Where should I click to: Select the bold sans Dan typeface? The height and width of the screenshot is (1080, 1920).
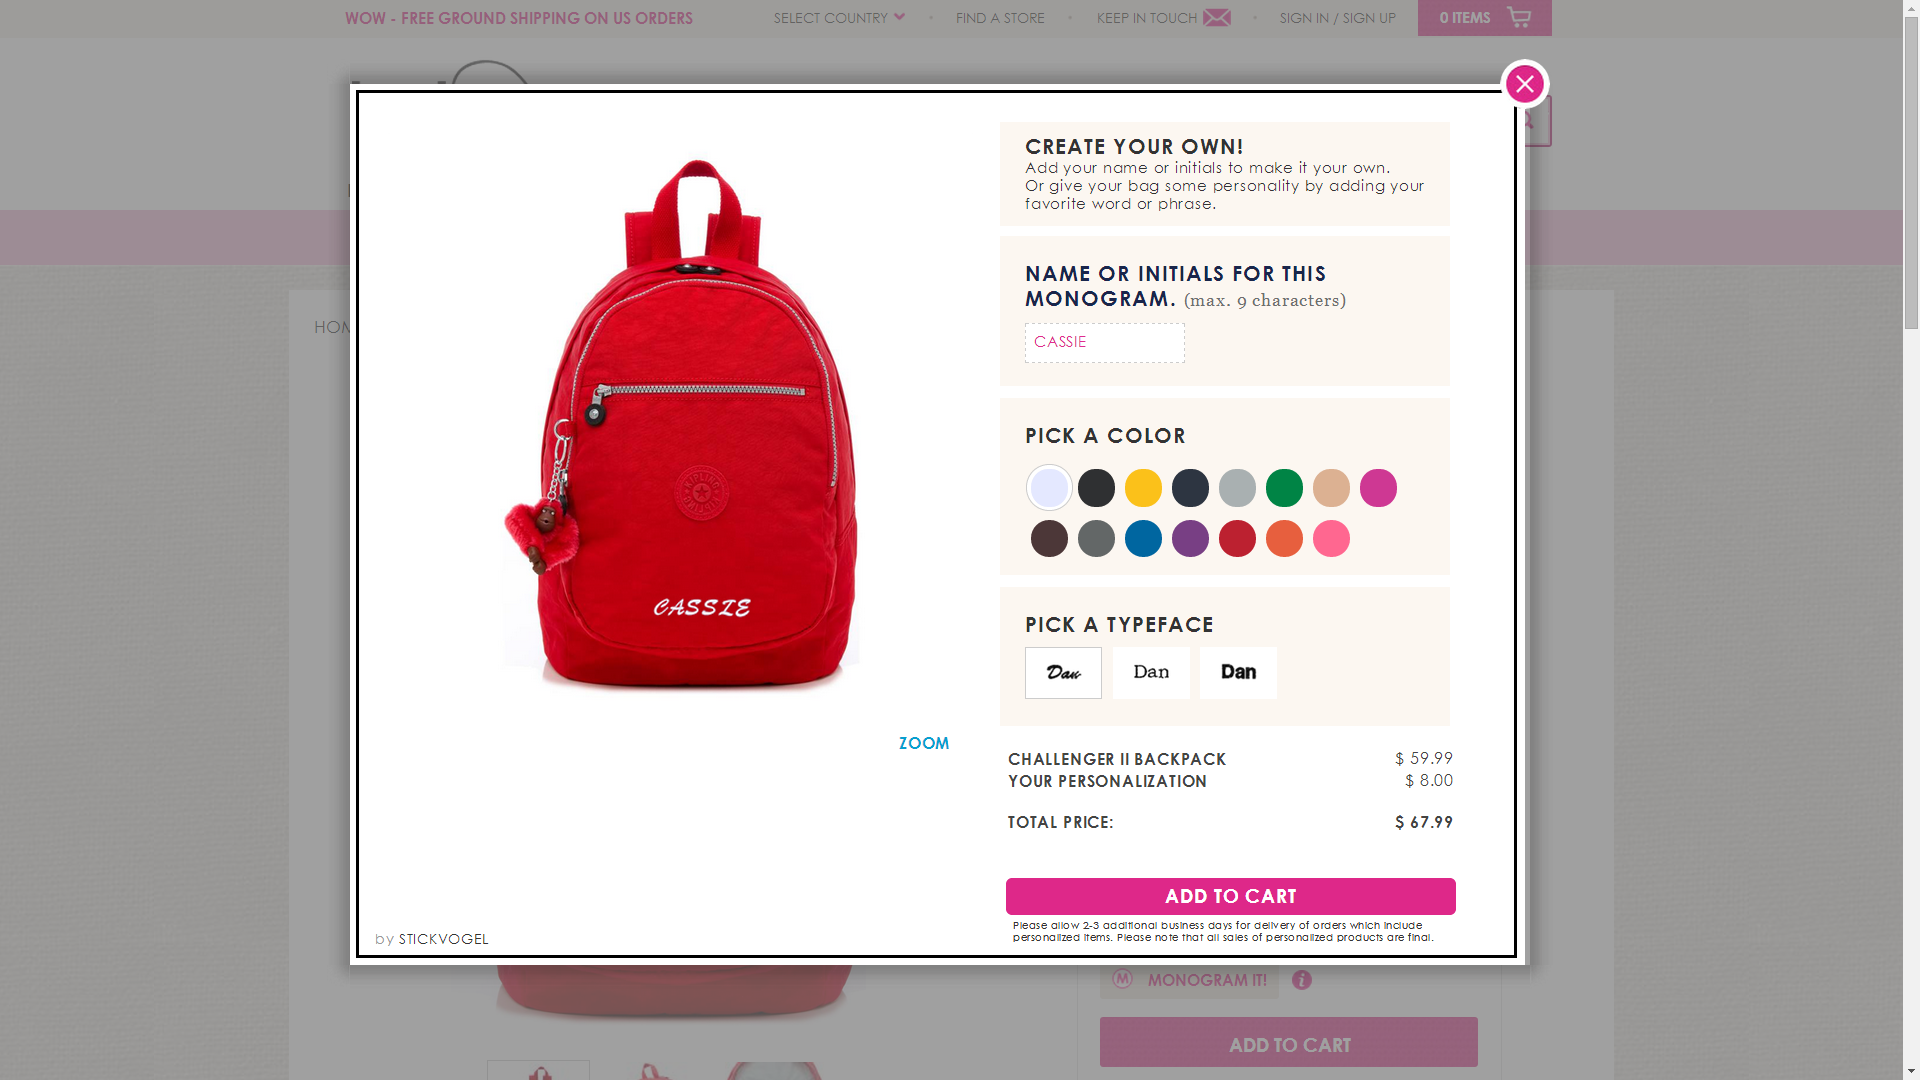1238,673
